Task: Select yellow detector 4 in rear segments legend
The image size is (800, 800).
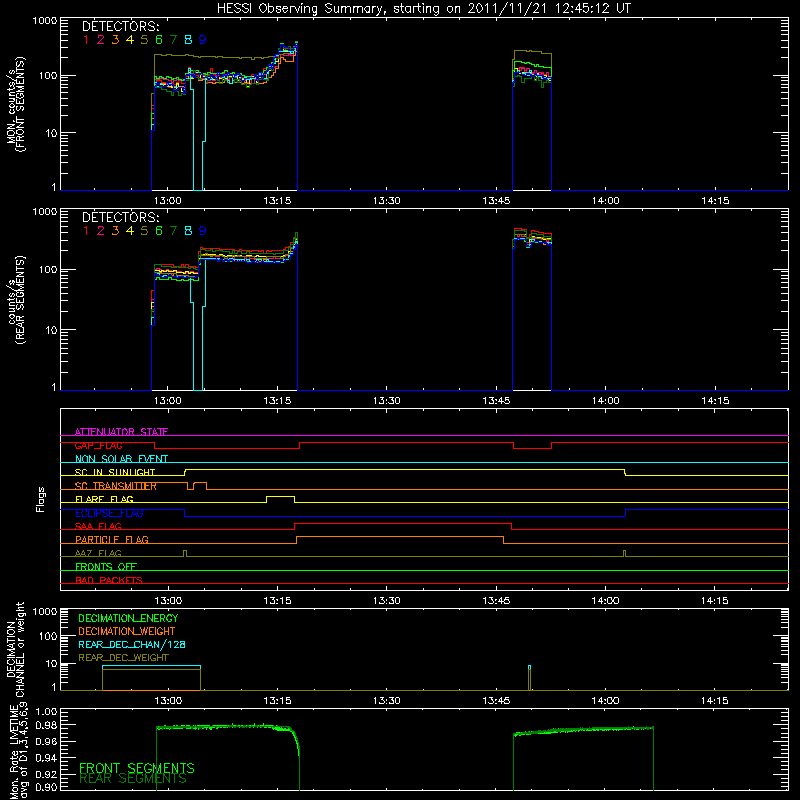Action: click(130, 231)
